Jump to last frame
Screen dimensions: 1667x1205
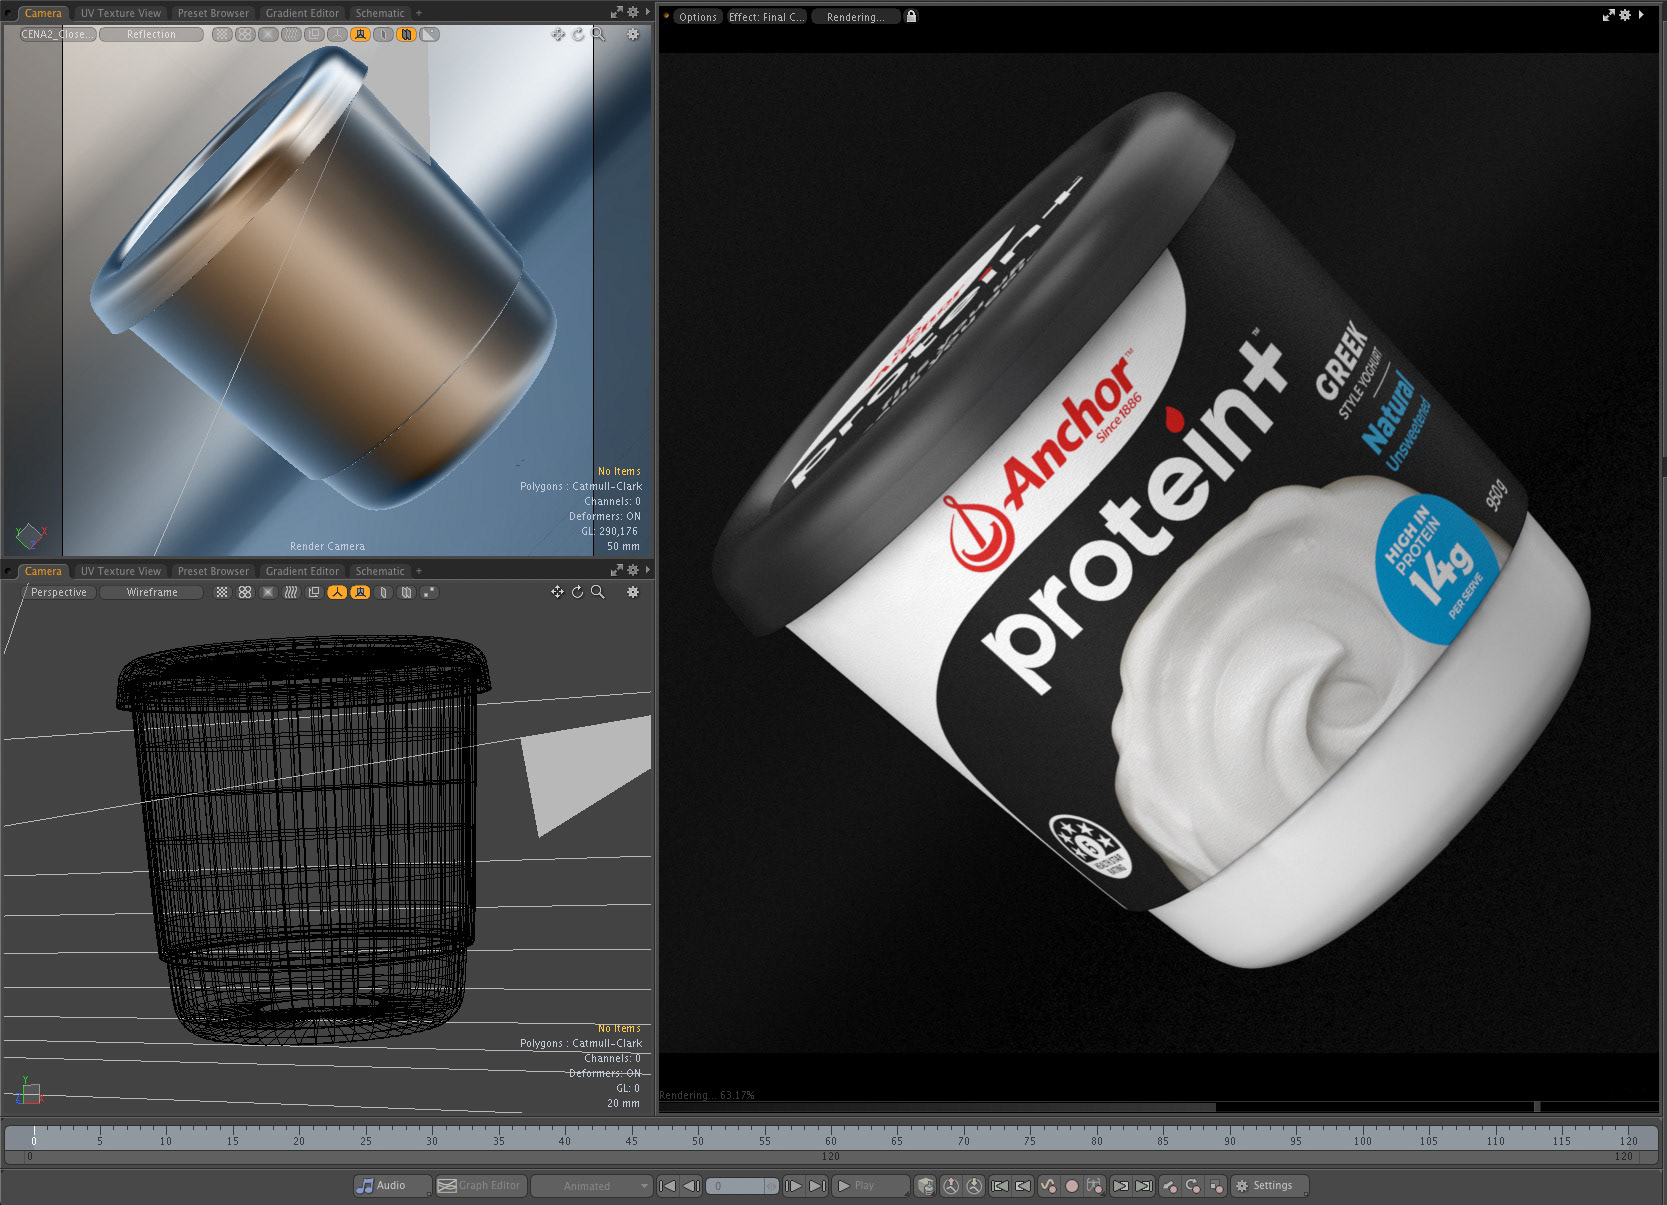pos(817,1186)
